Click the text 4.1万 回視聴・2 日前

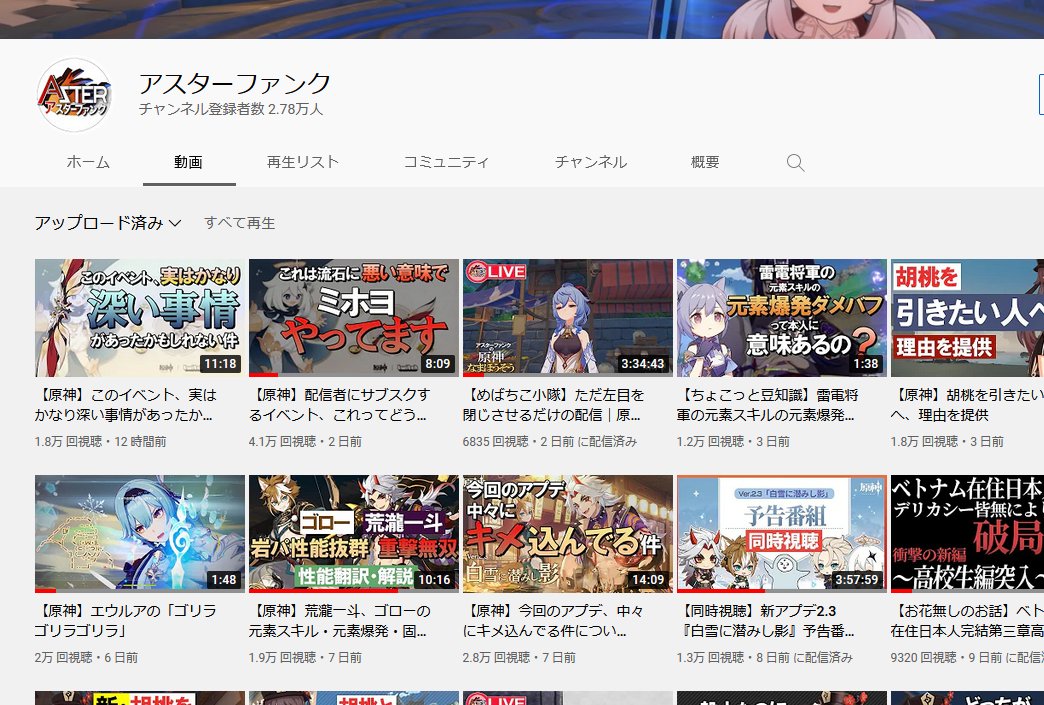[x=306, y=441]
